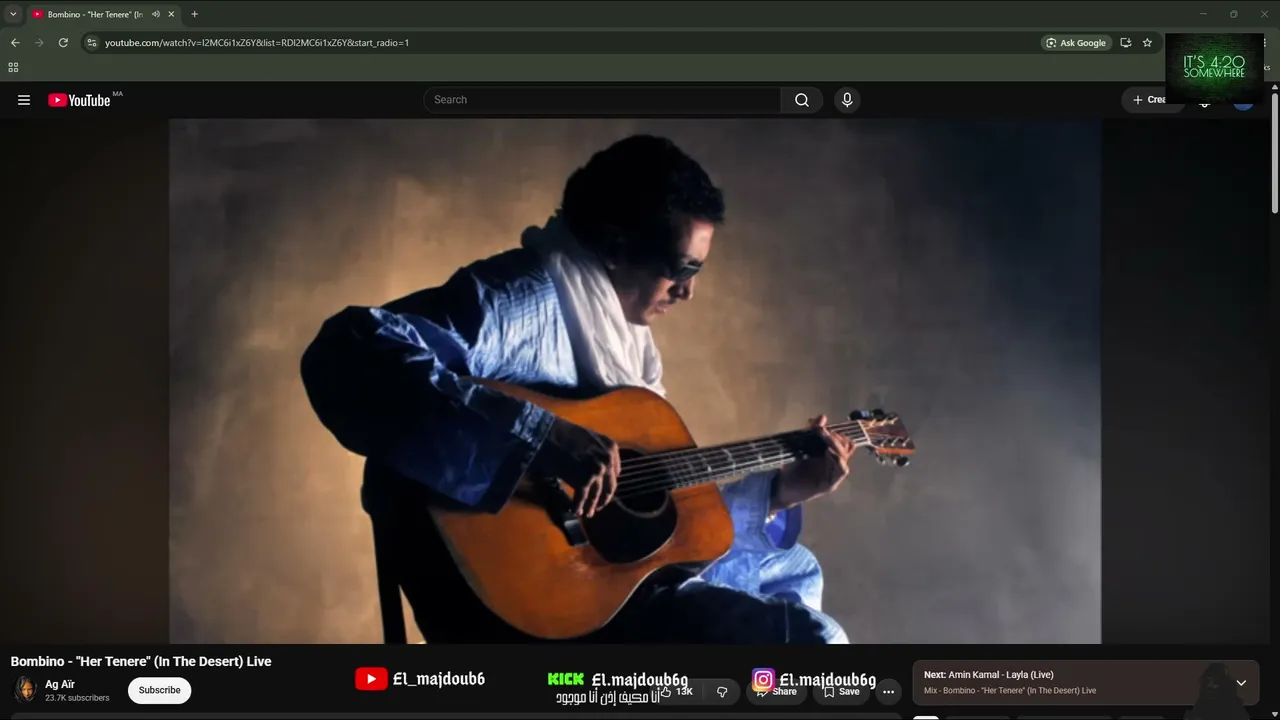Dislike the video with thumbs down
This screenshot has width=1280, height=720.
tap(722, 691)
